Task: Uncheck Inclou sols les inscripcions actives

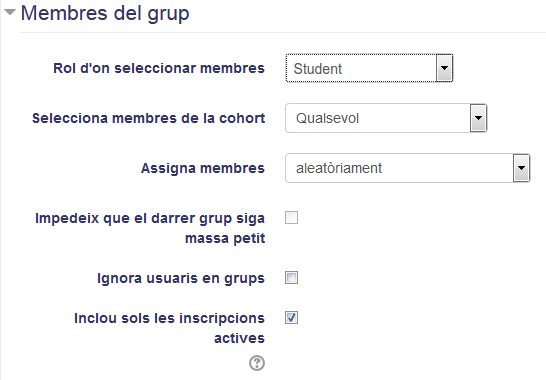Action: [291, 318]
